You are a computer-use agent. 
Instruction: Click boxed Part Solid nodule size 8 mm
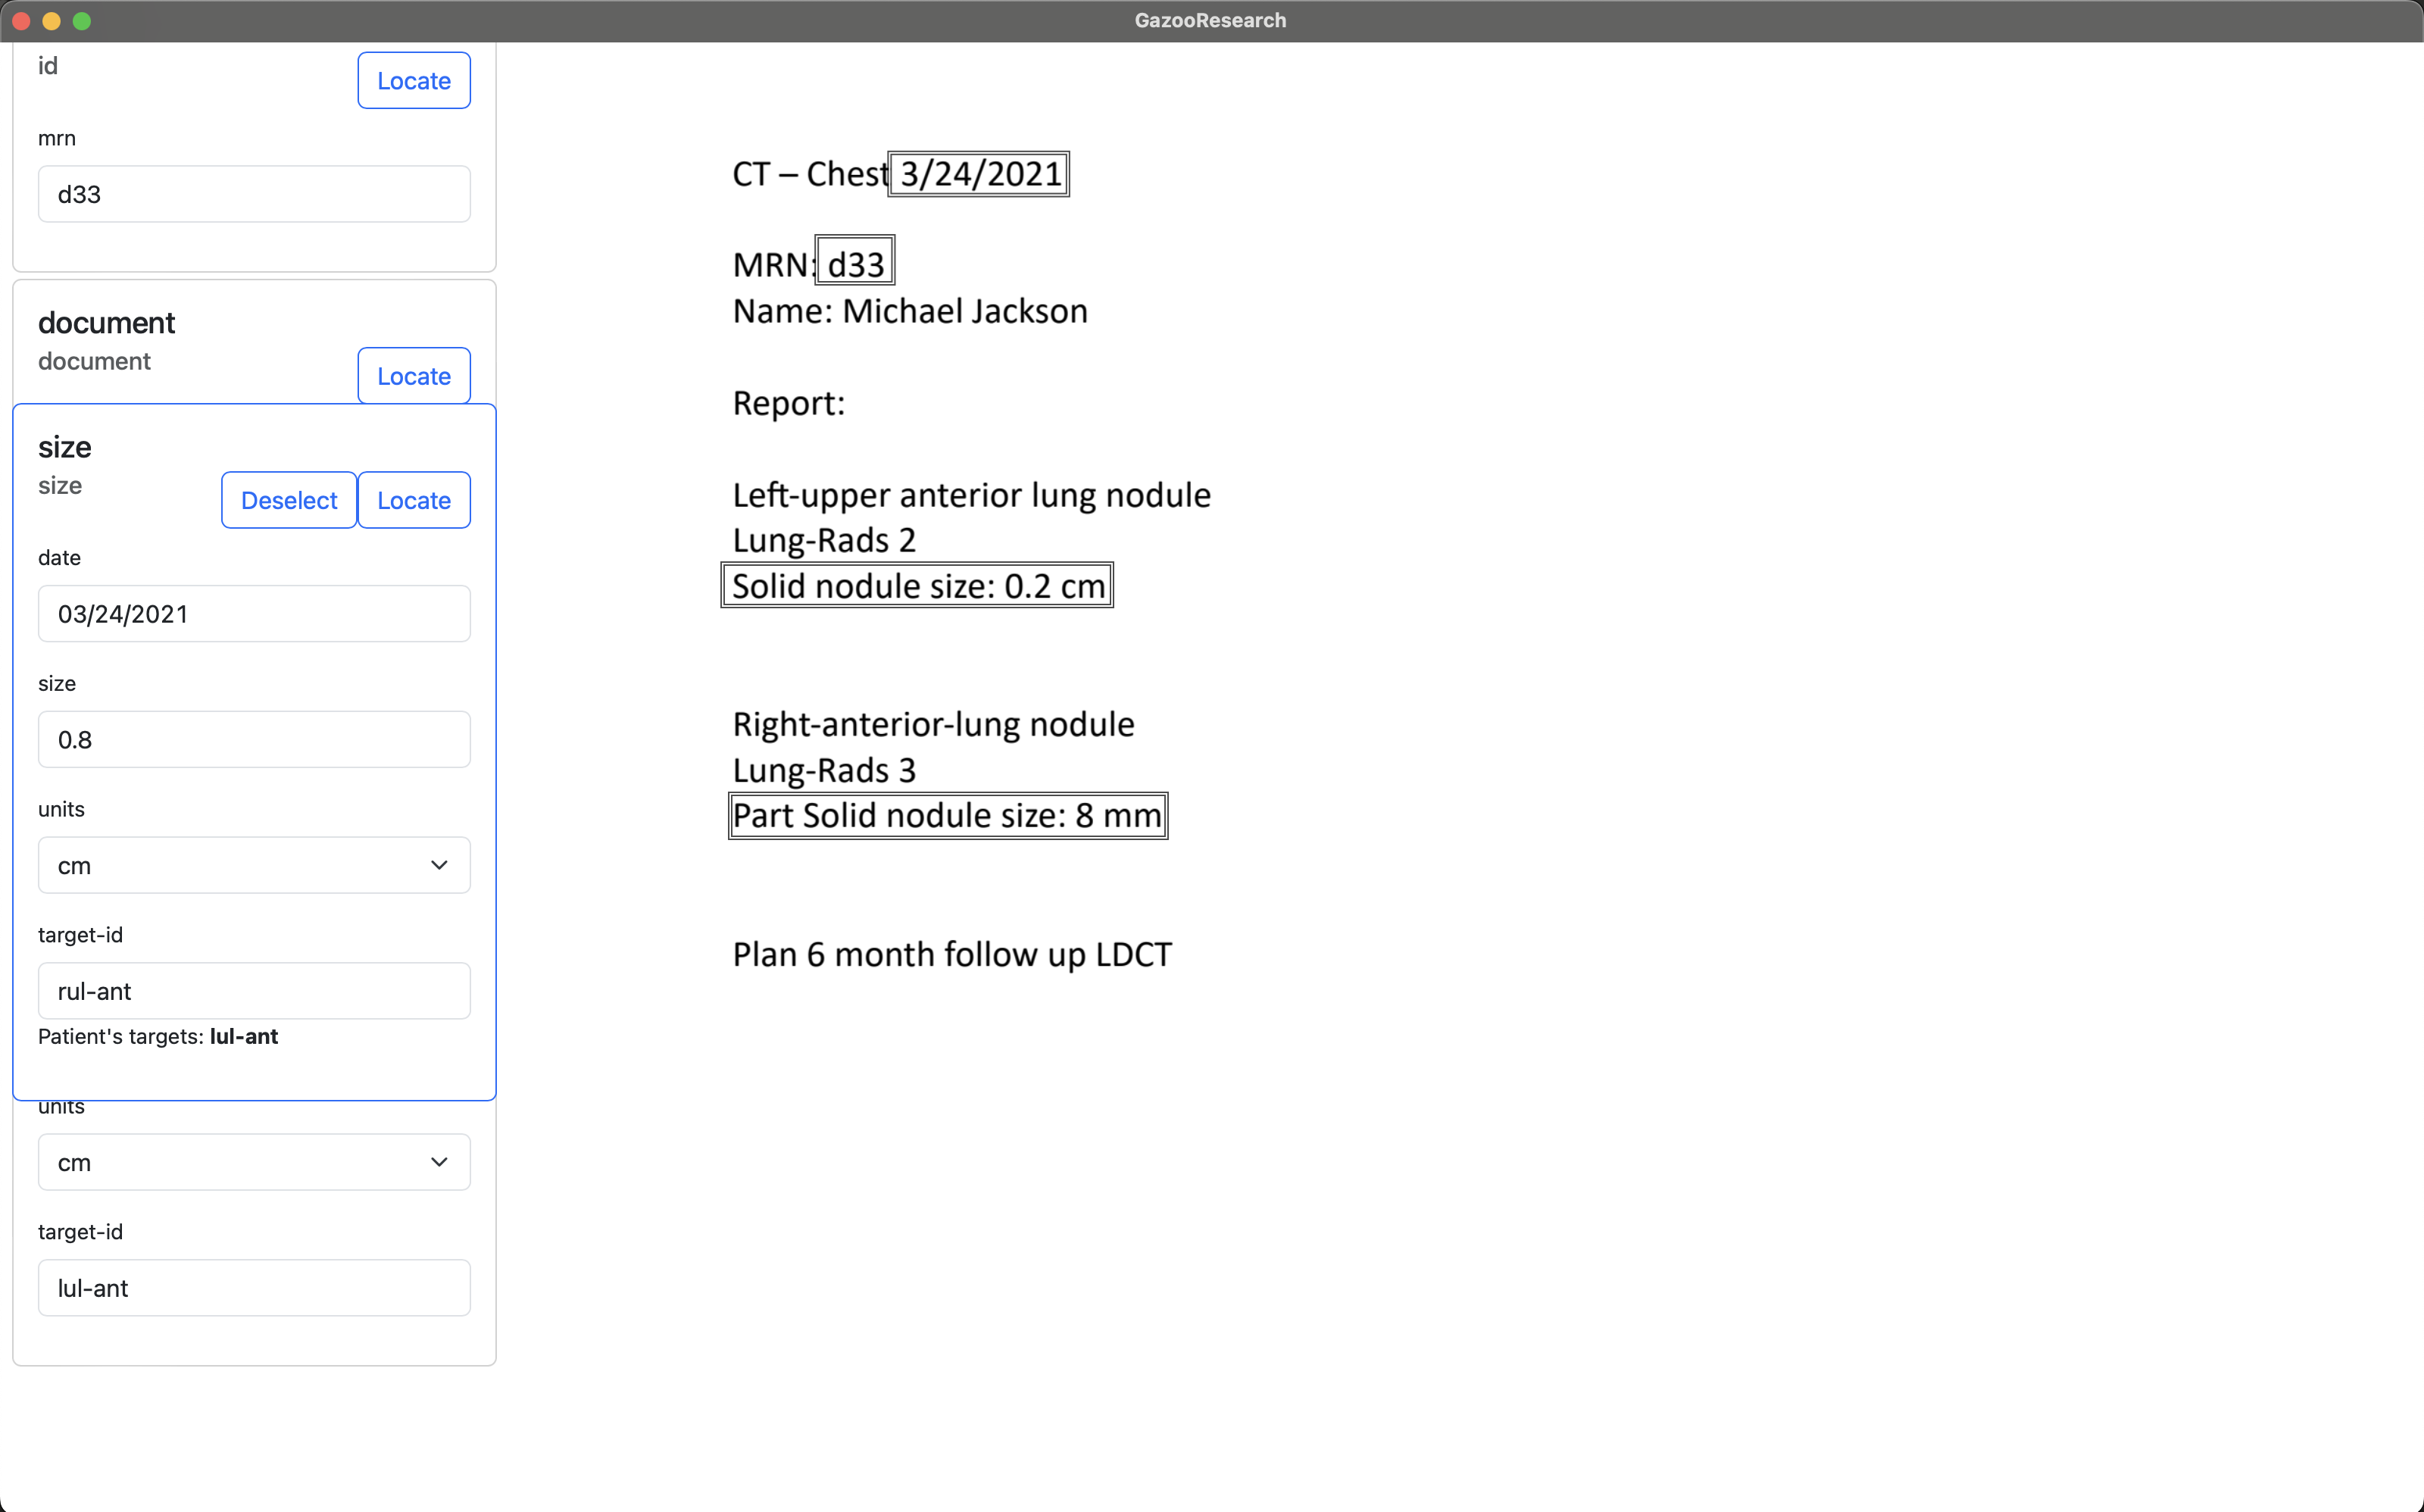947,816
